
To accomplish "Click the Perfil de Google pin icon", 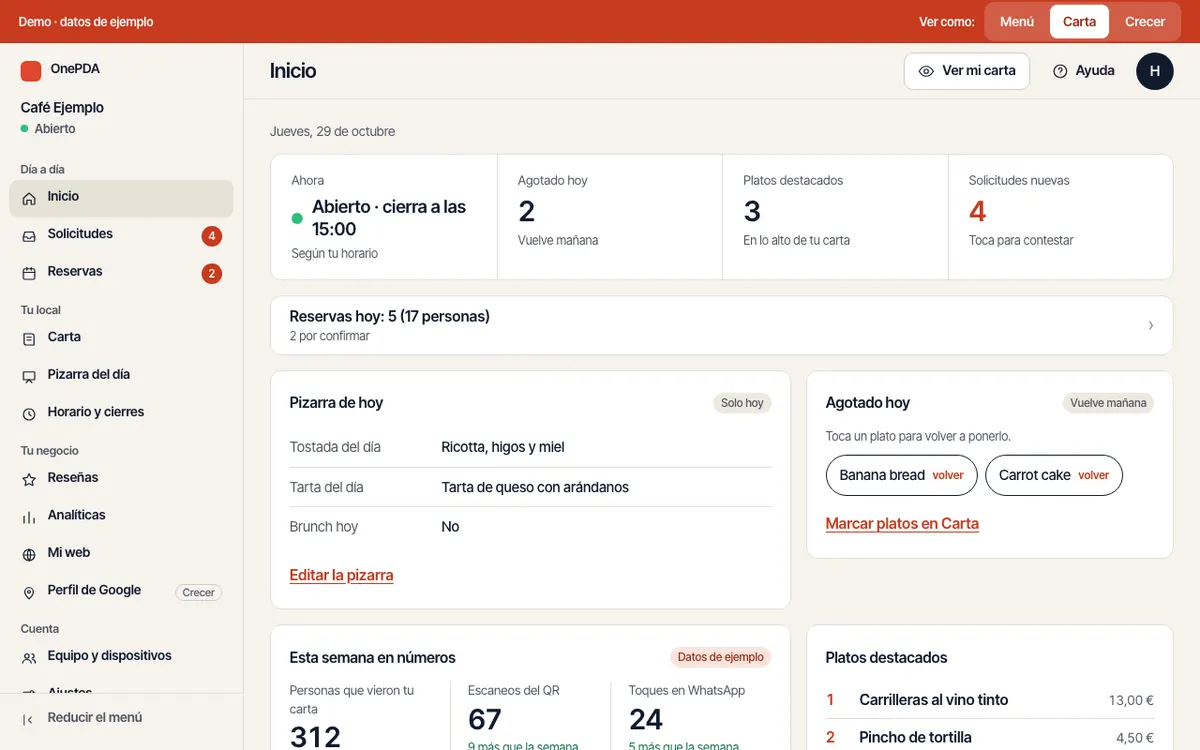I will (29, 591).
